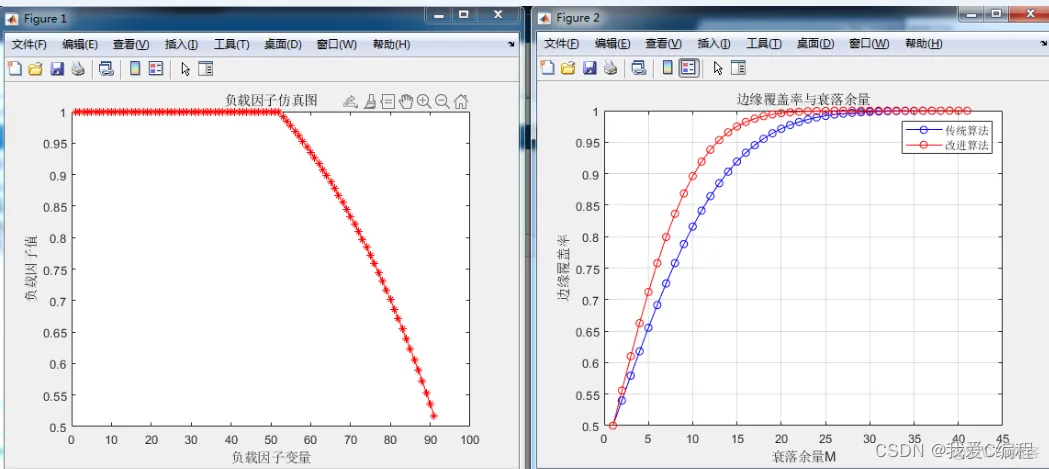Open Property Inspector in Figure 1
The width and height of the screenshot is (1049, 469).
tap(205, 68)
